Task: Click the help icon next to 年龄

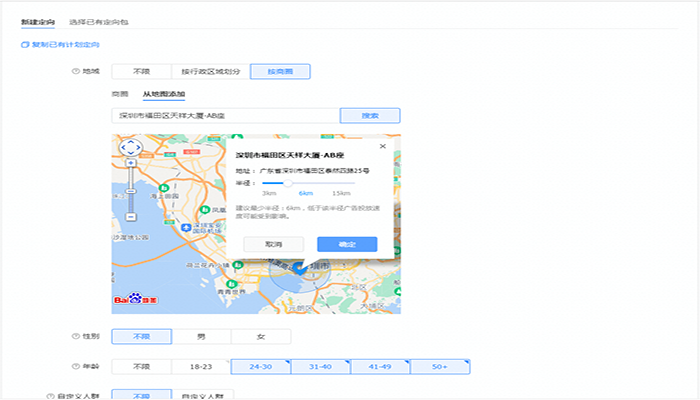Action: [76, 367]
